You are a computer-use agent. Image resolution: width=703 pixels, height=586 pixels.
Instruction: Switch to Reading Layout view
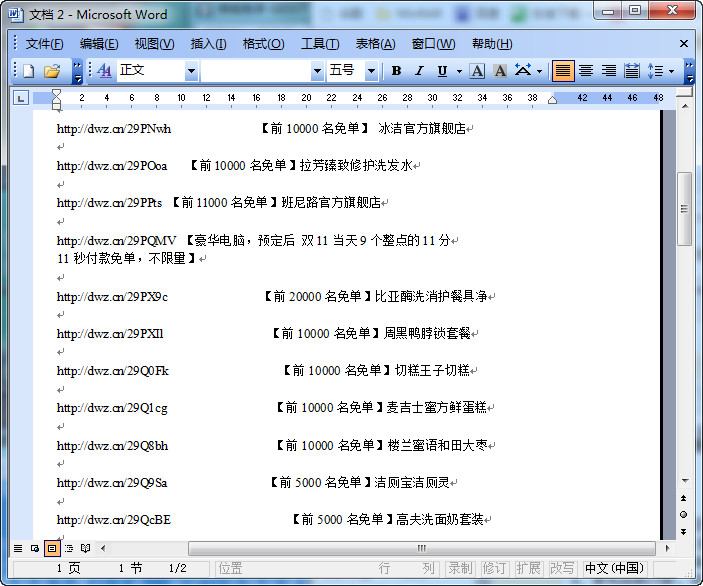pos(85,548)
